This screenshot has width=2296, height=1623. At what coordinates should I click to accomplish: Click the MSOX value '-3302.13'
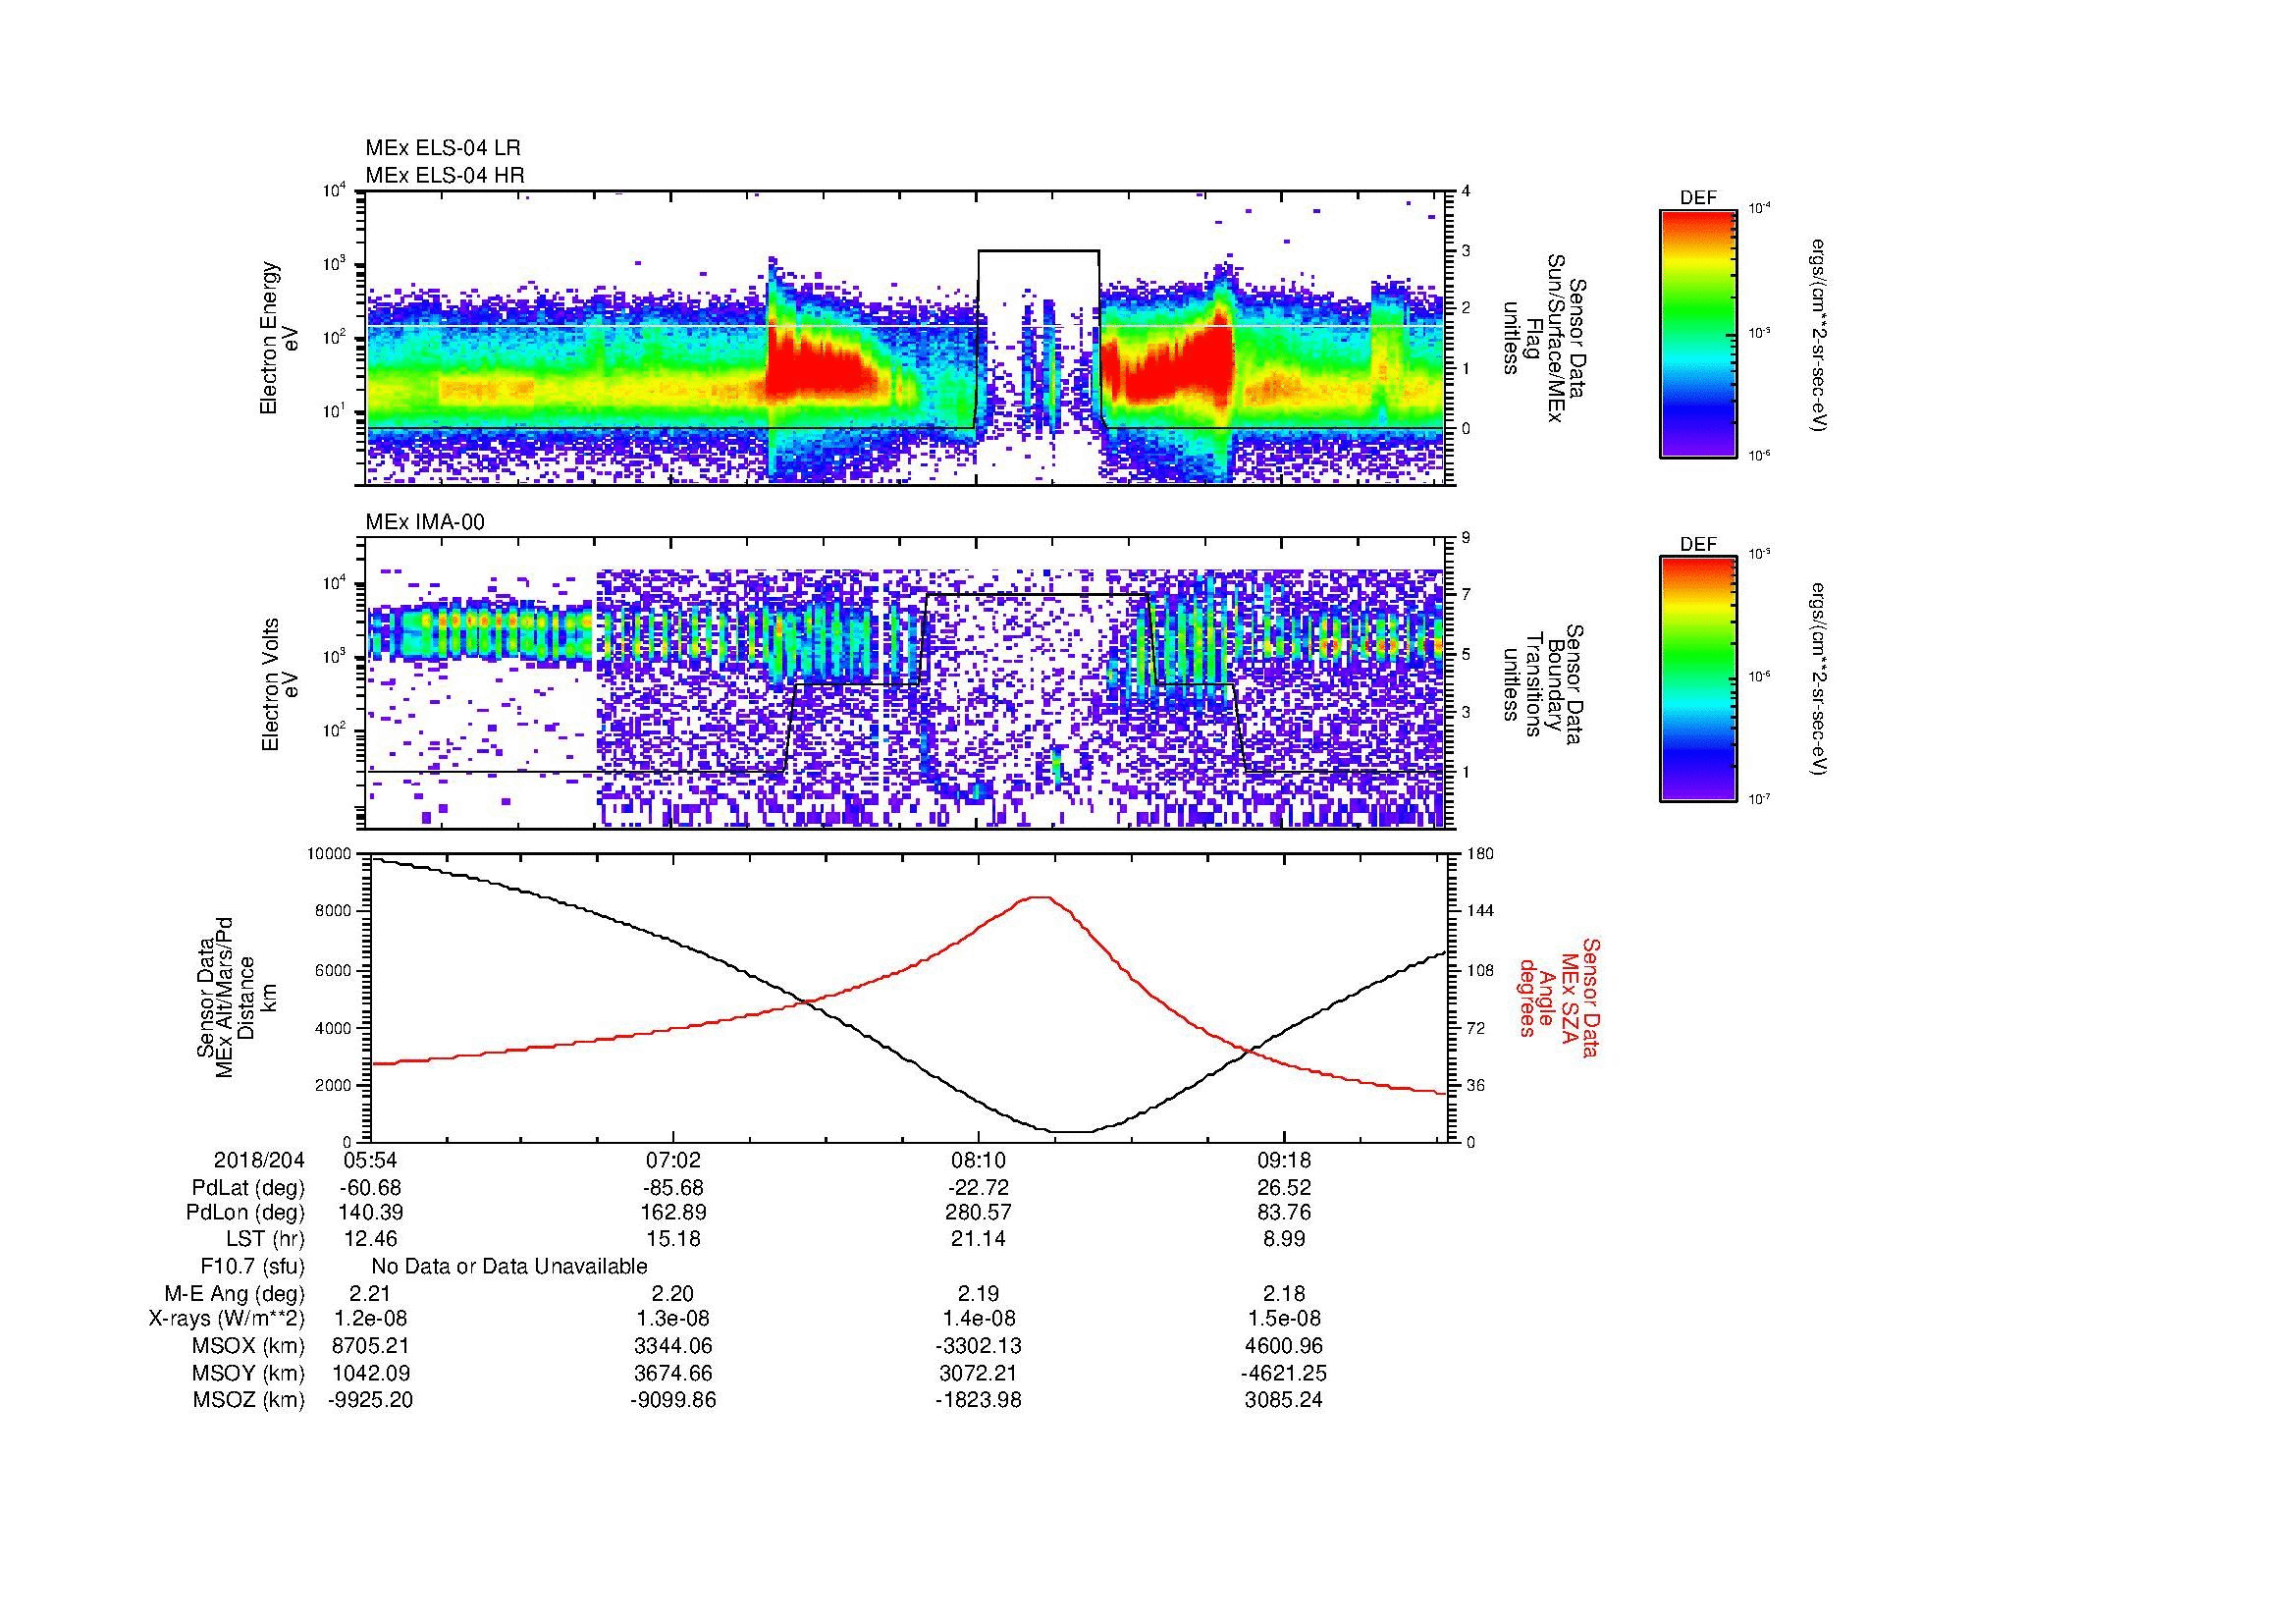pos(978,1346)
